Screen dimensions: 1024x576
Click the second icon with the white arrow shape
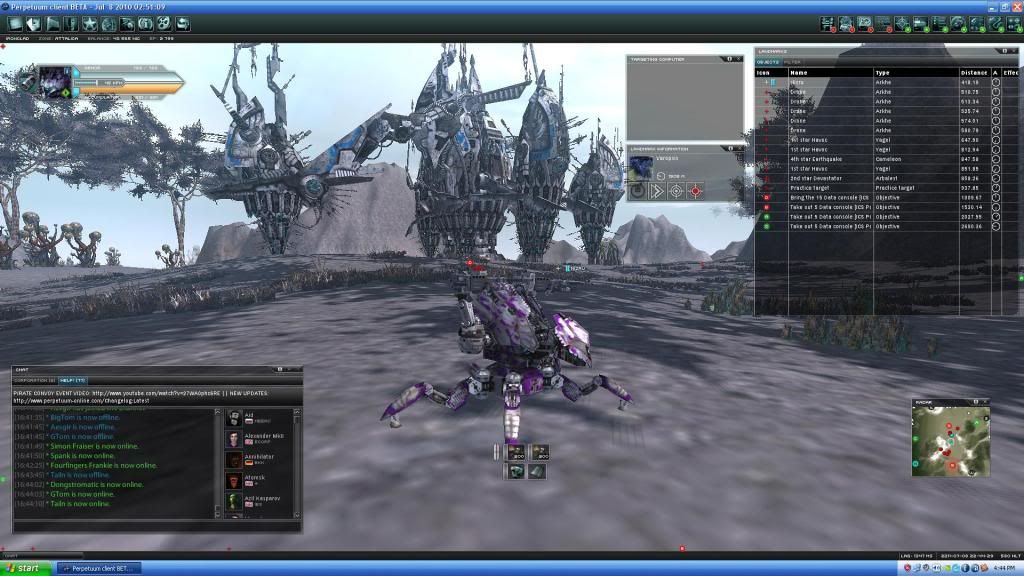33,24
